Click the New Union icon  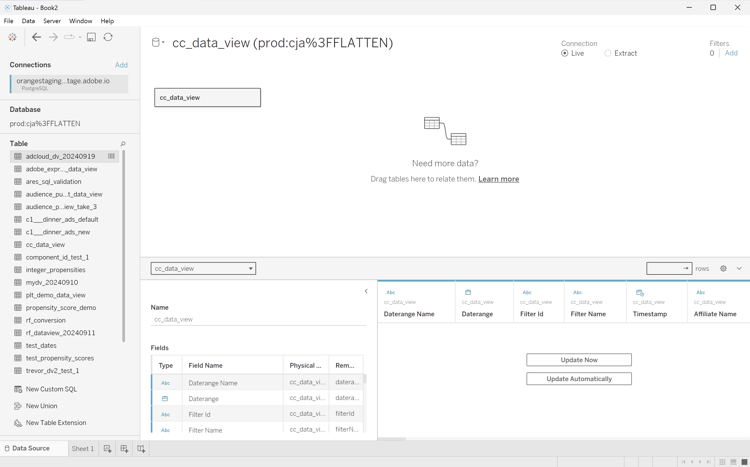18,406
